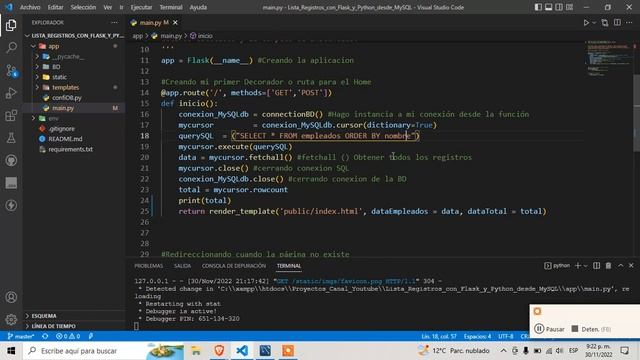Open Run and Debug view

[x=11, y=93]
